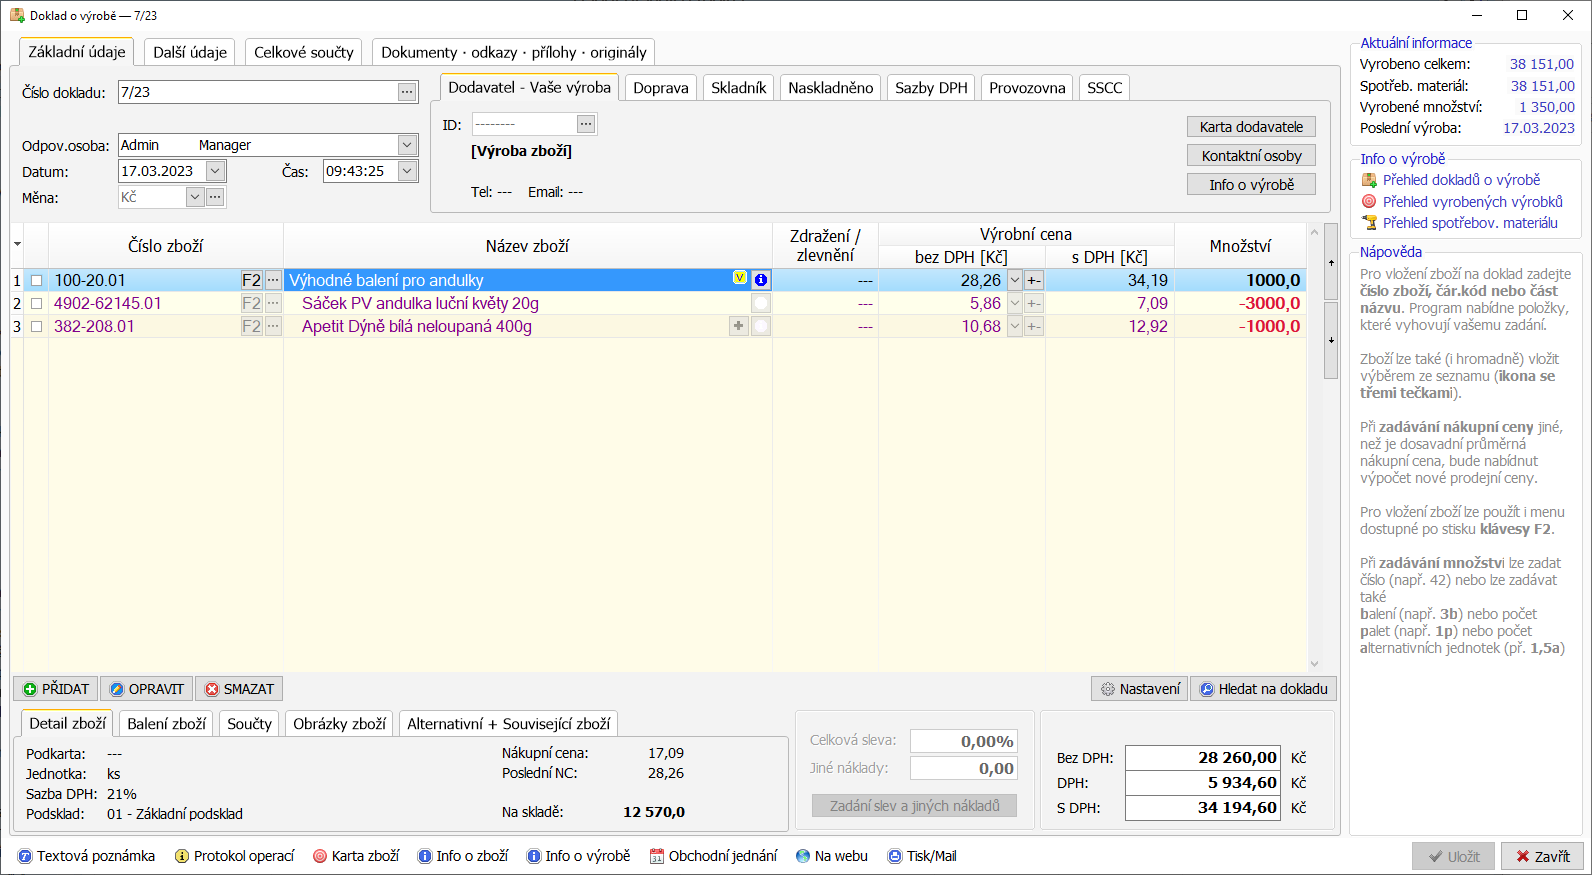
Task: Open Textová poznámka
Action: 87,856
